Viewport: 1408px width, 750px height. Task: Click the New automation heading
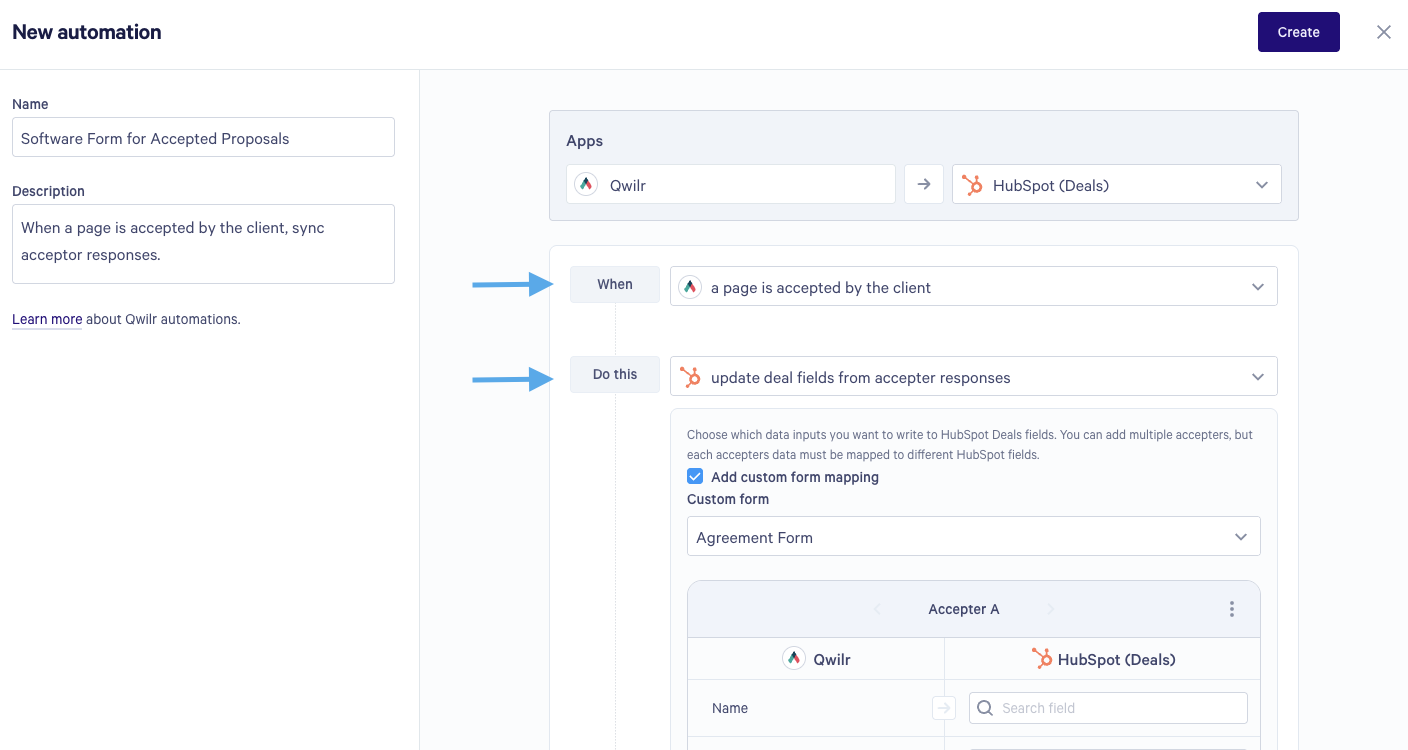click(x=87, y=32)
